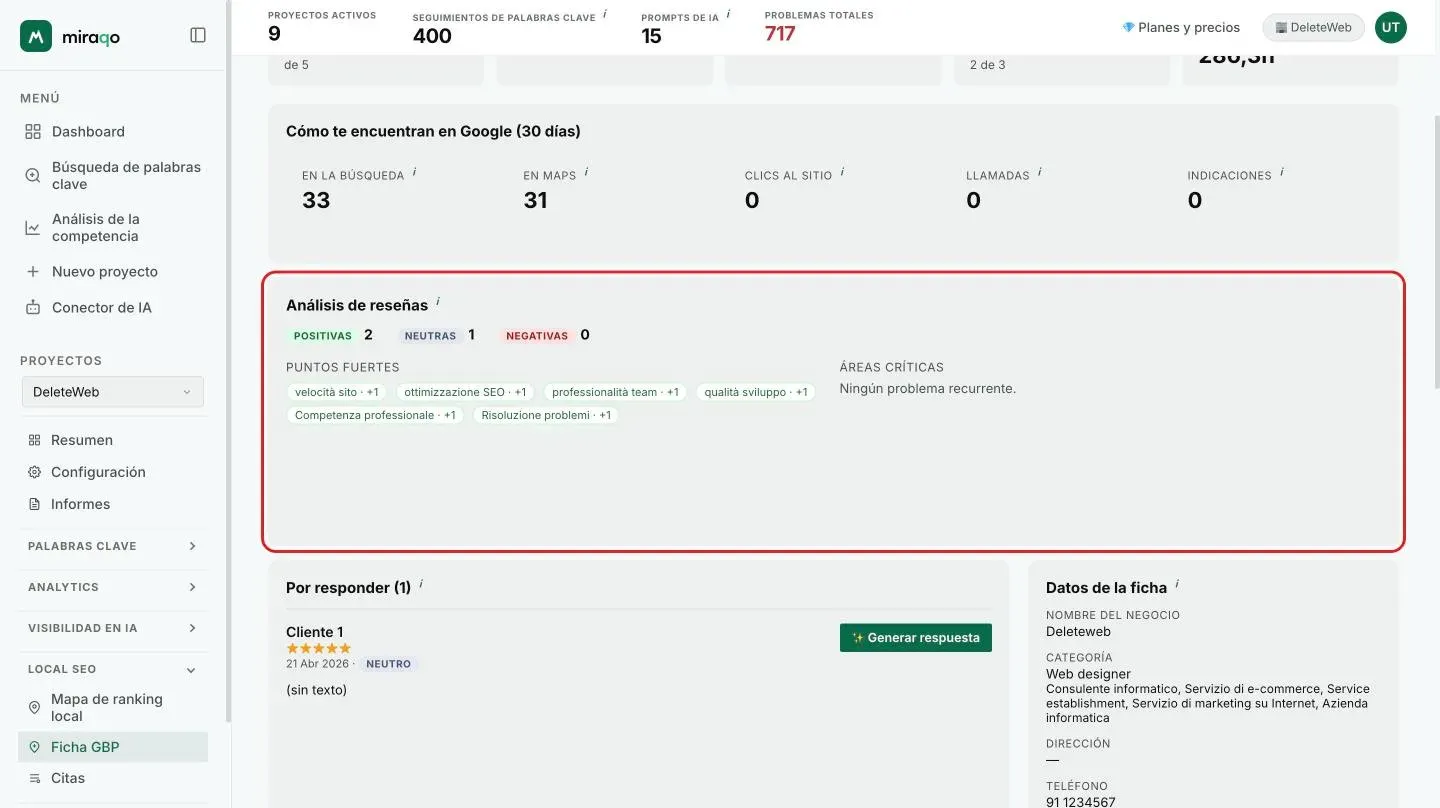Viewport: 1440px width, 808px height.
Task: Collapse the Local SEO section
Action: click(x=113, y=669)
